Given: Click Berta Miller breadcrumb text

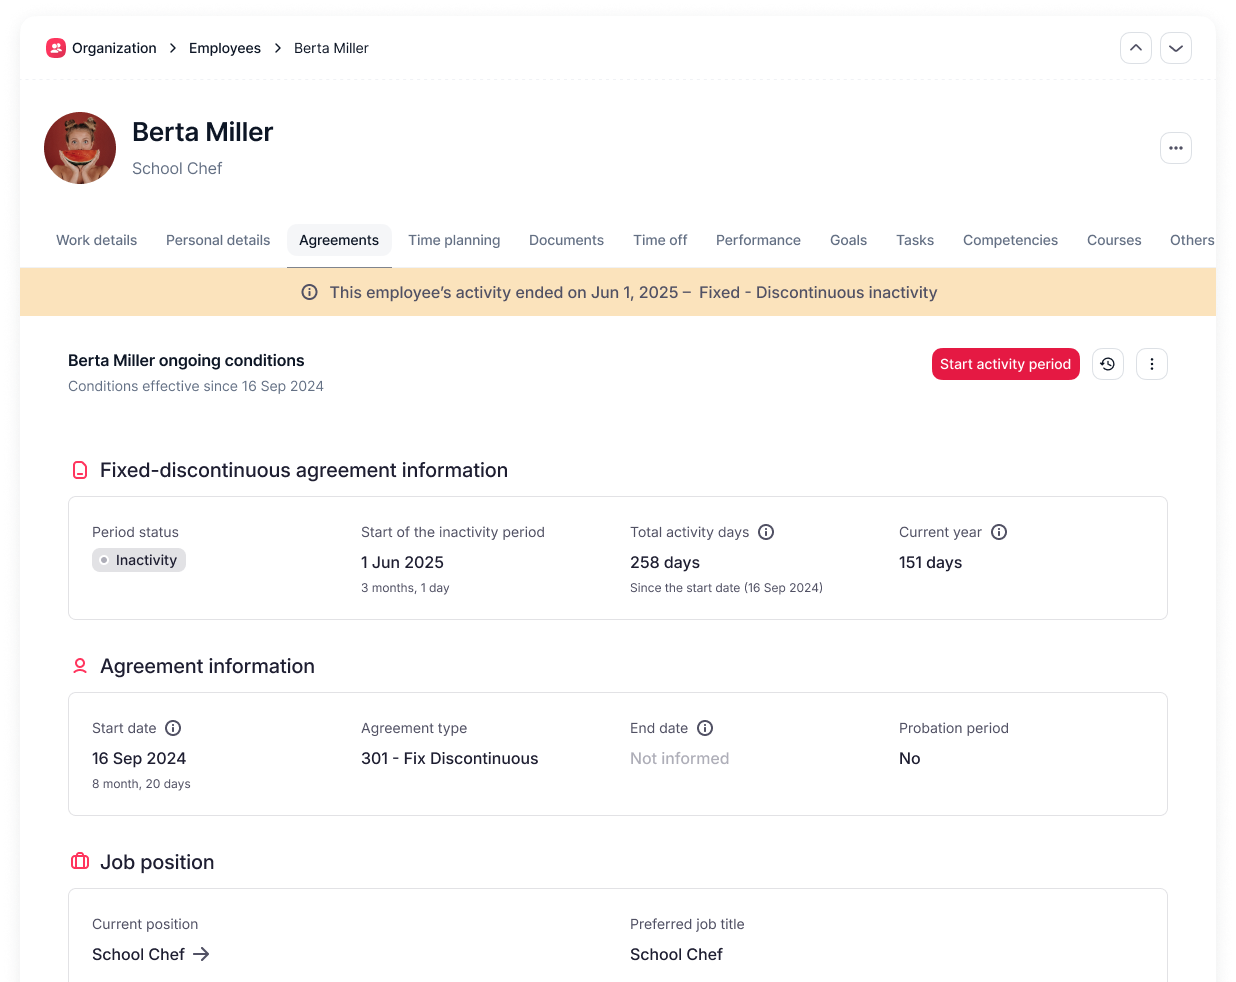Looking at the screenshot, I should (331, 48).
